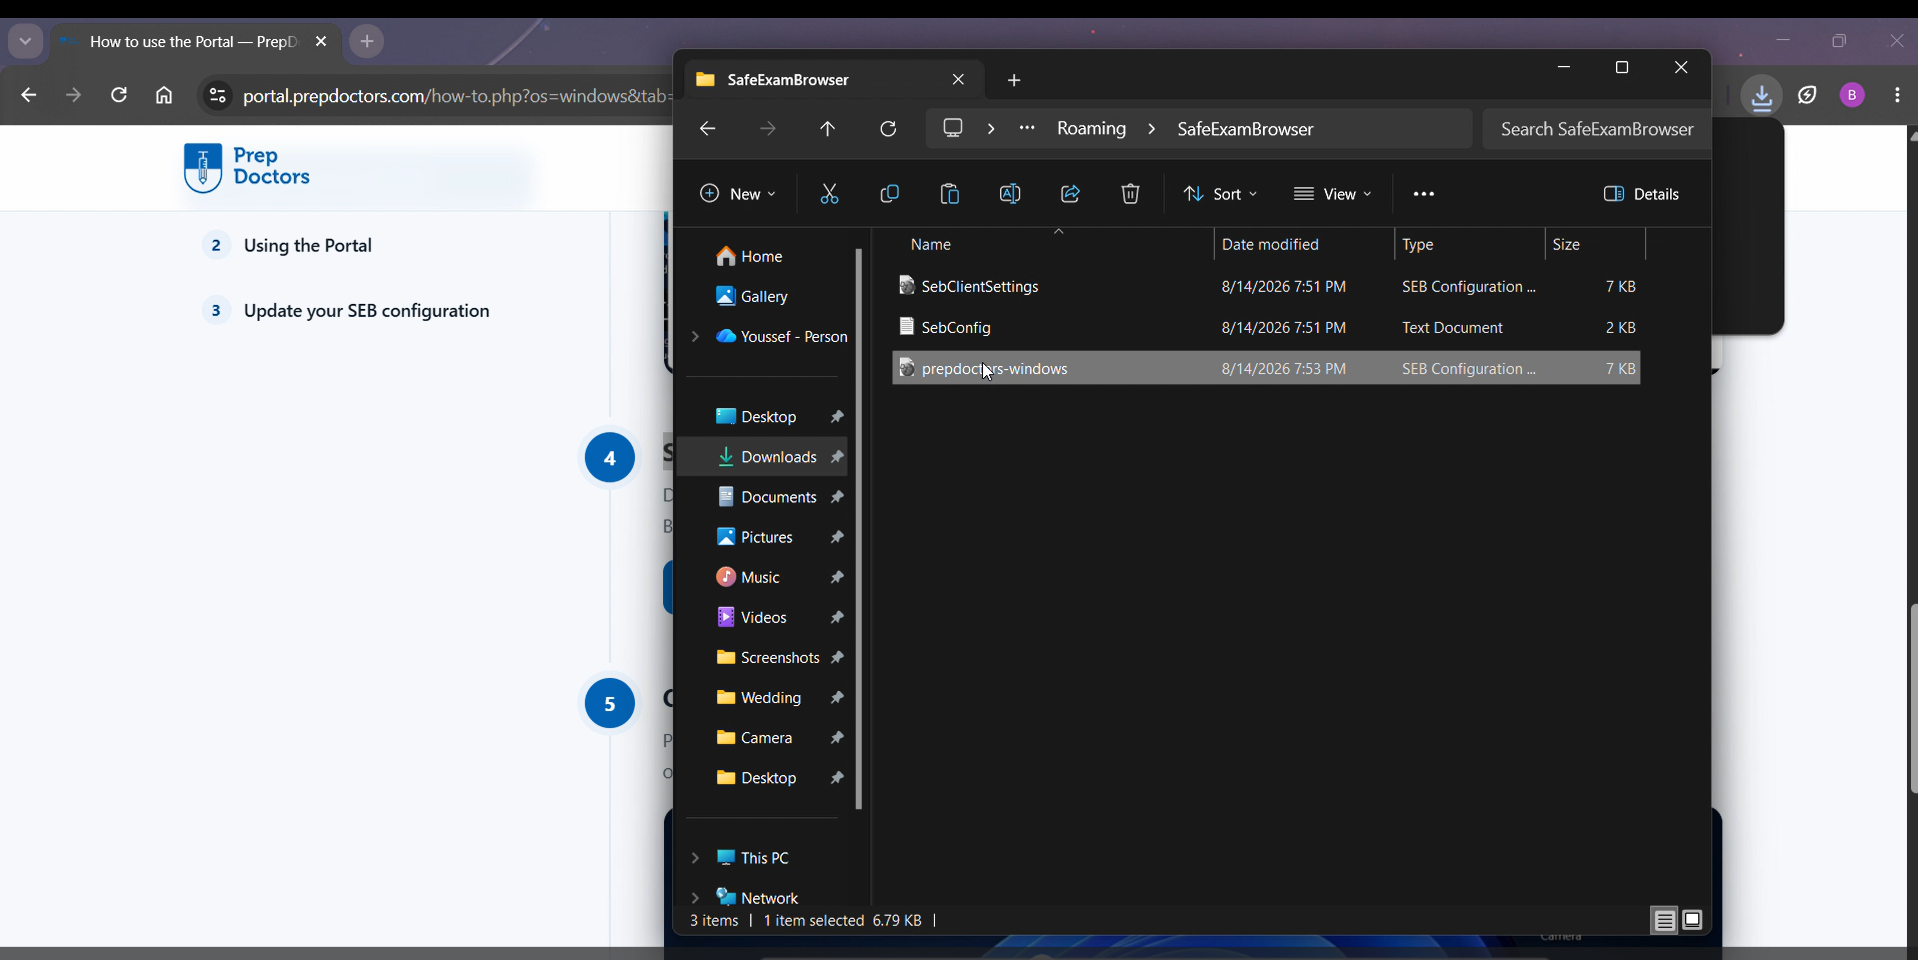This screenshot has height=960, width=1918.
Task: Expand the Network tree node
Action: pyautogui.click(x=695, y=898)
